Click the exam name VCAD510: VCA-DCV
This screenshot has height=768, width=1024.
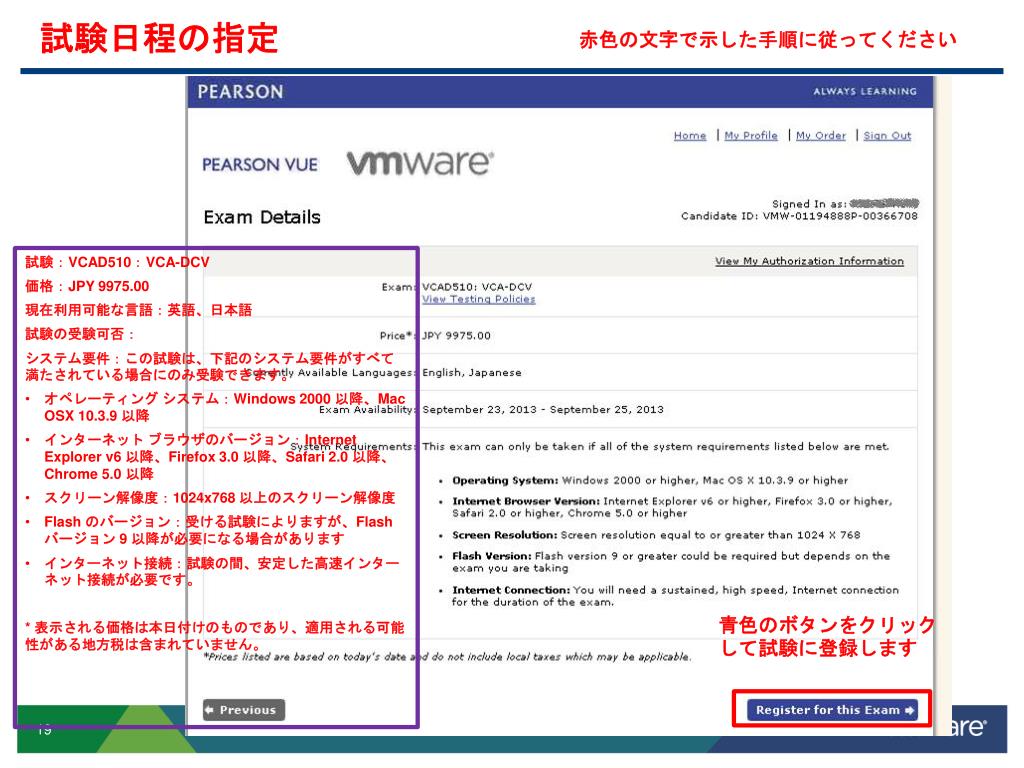click(x=477, y=287)
